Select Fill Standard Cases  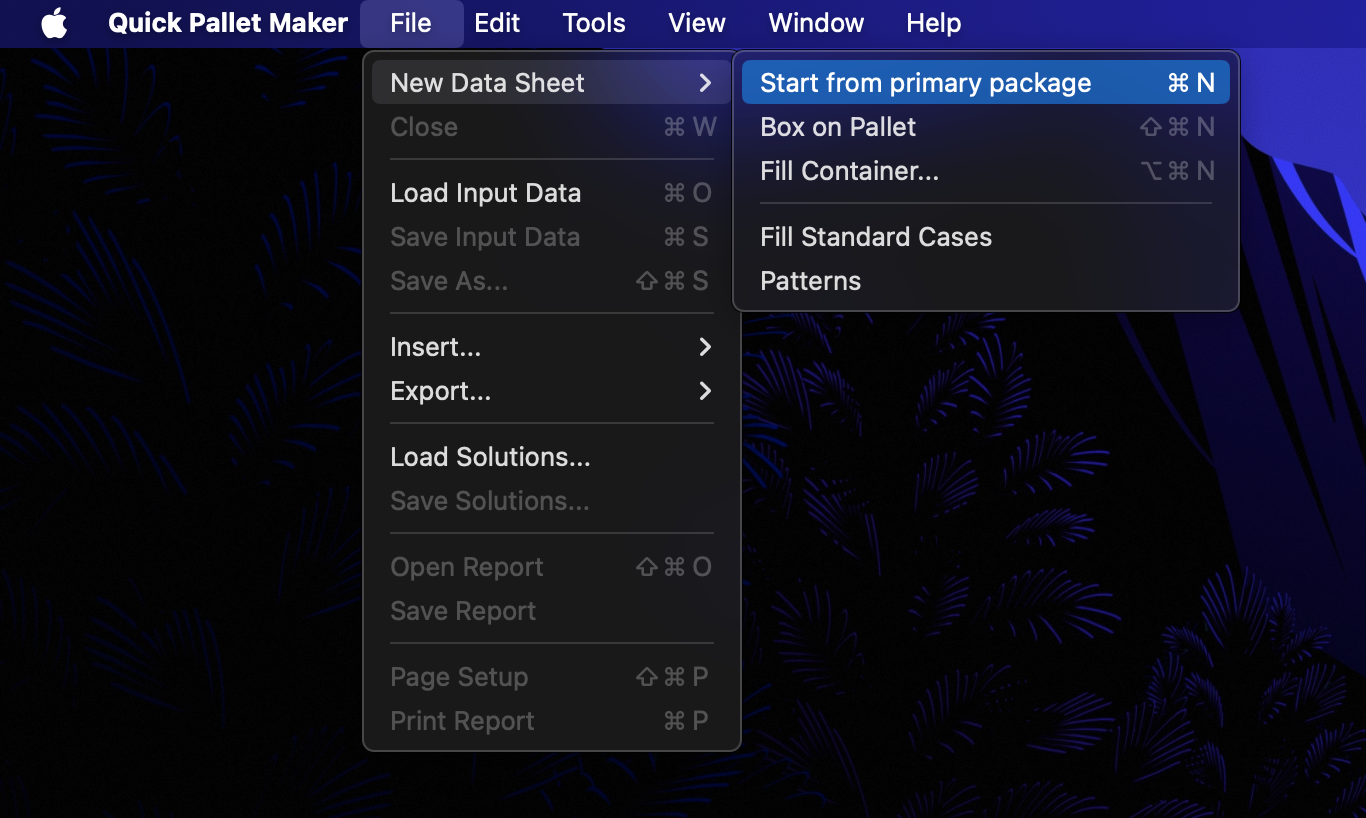click(x=986, y=237)
